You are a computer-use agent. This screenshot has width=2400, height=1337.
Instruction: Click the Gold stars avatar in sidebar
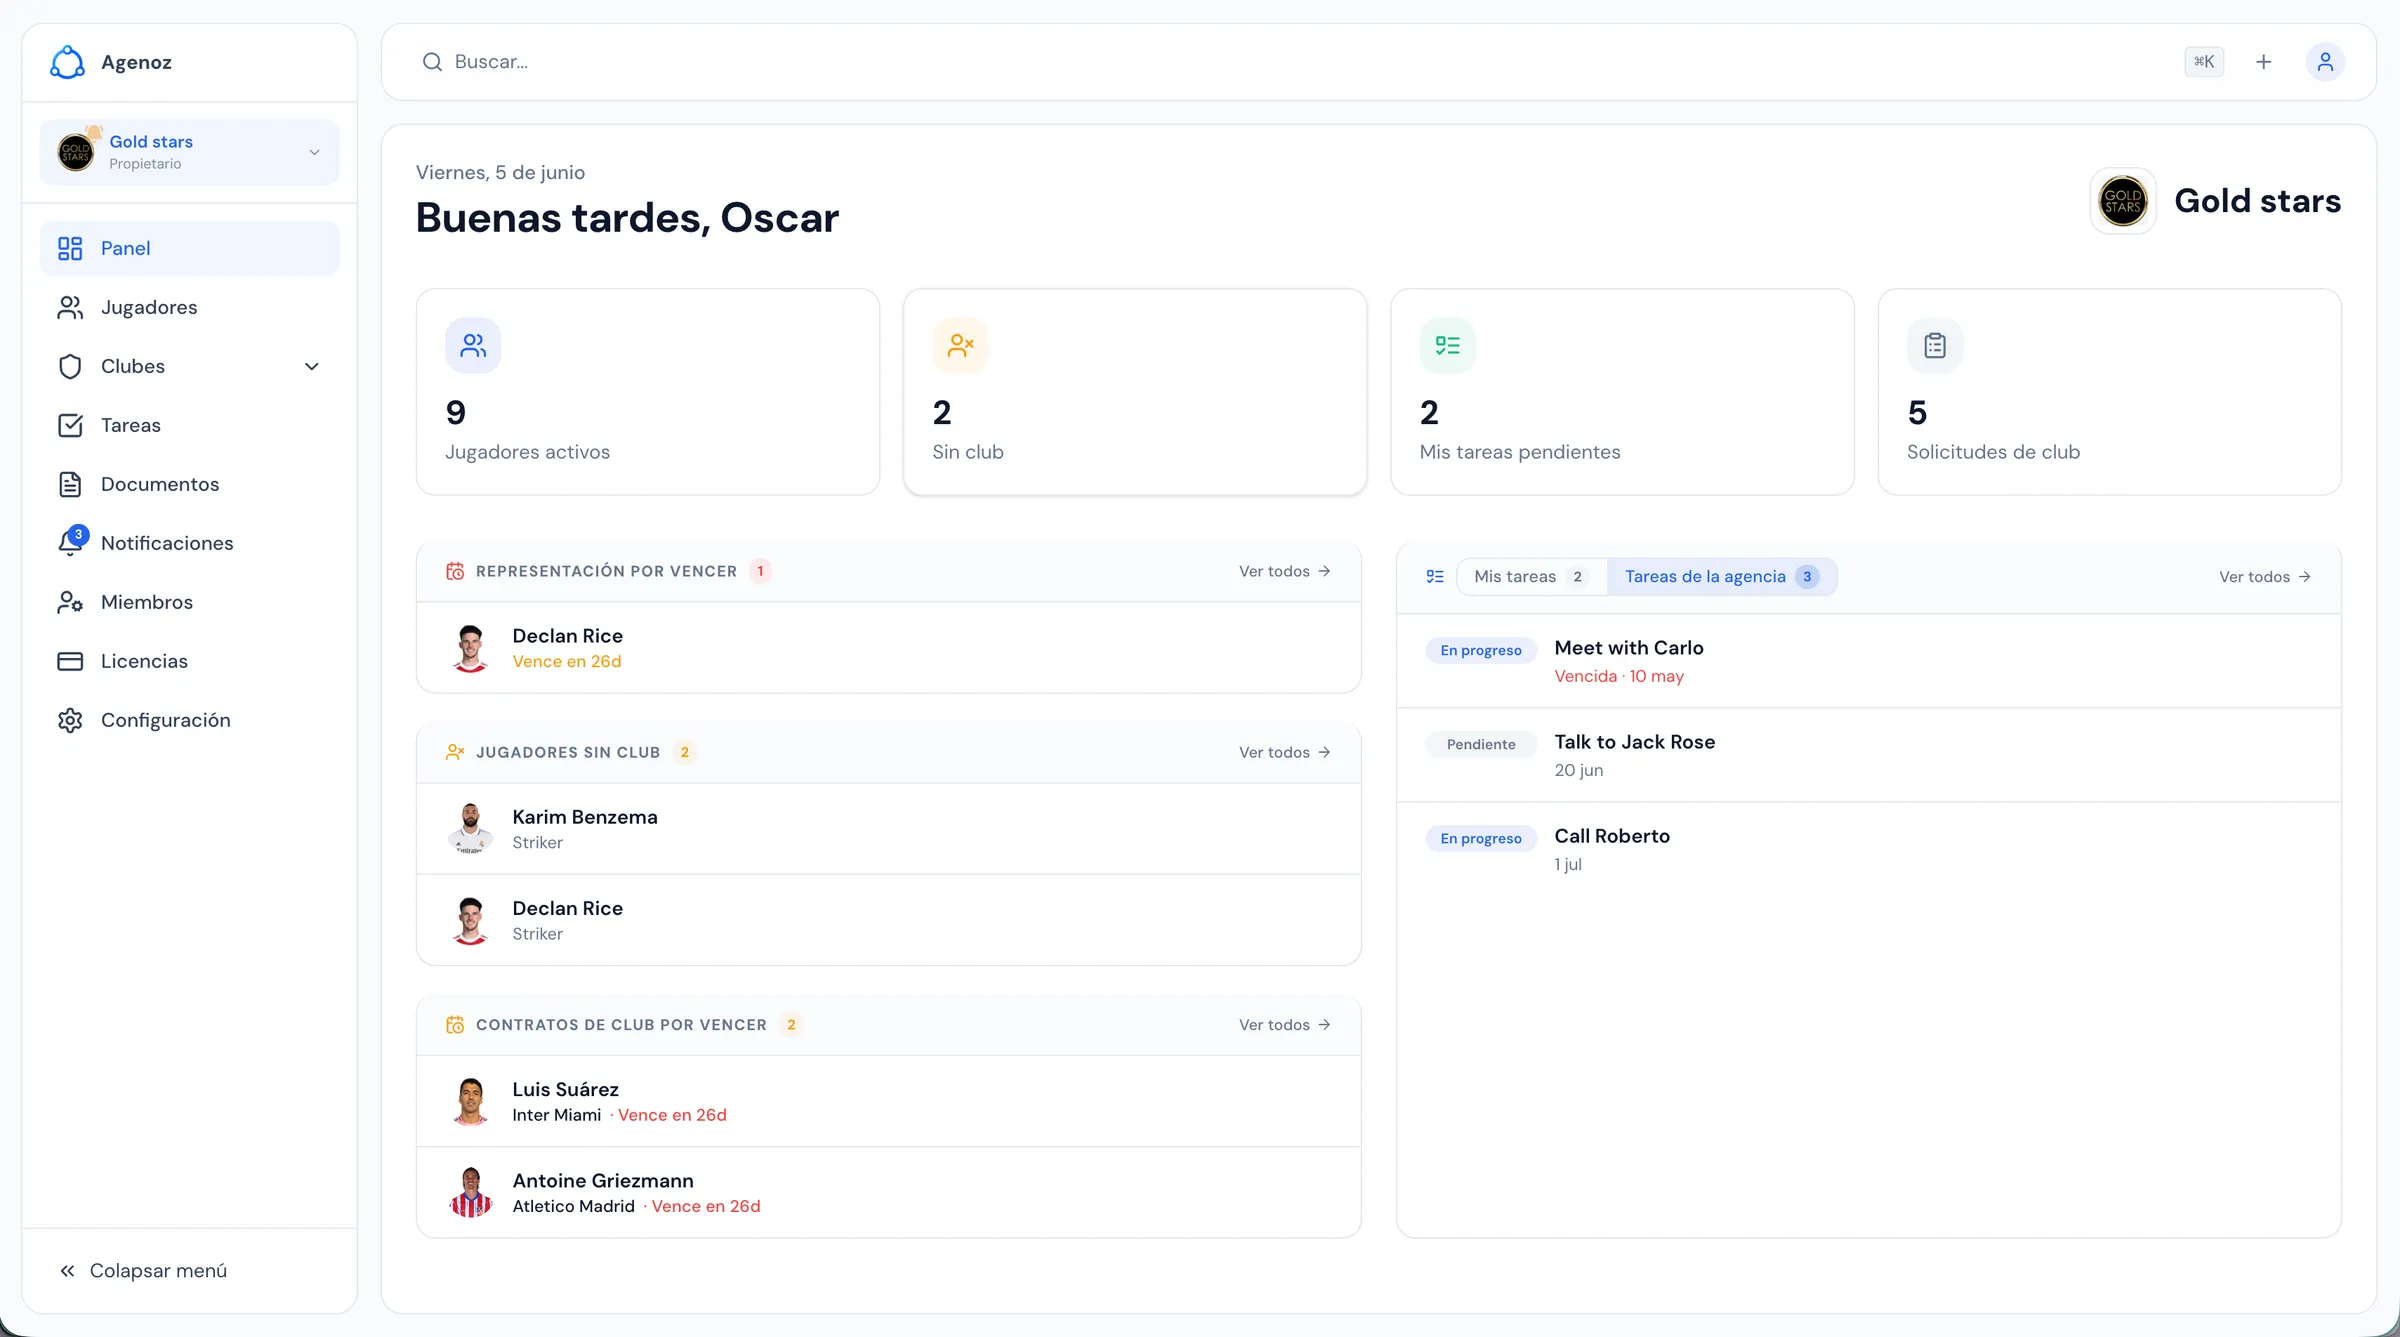[76, 152]
